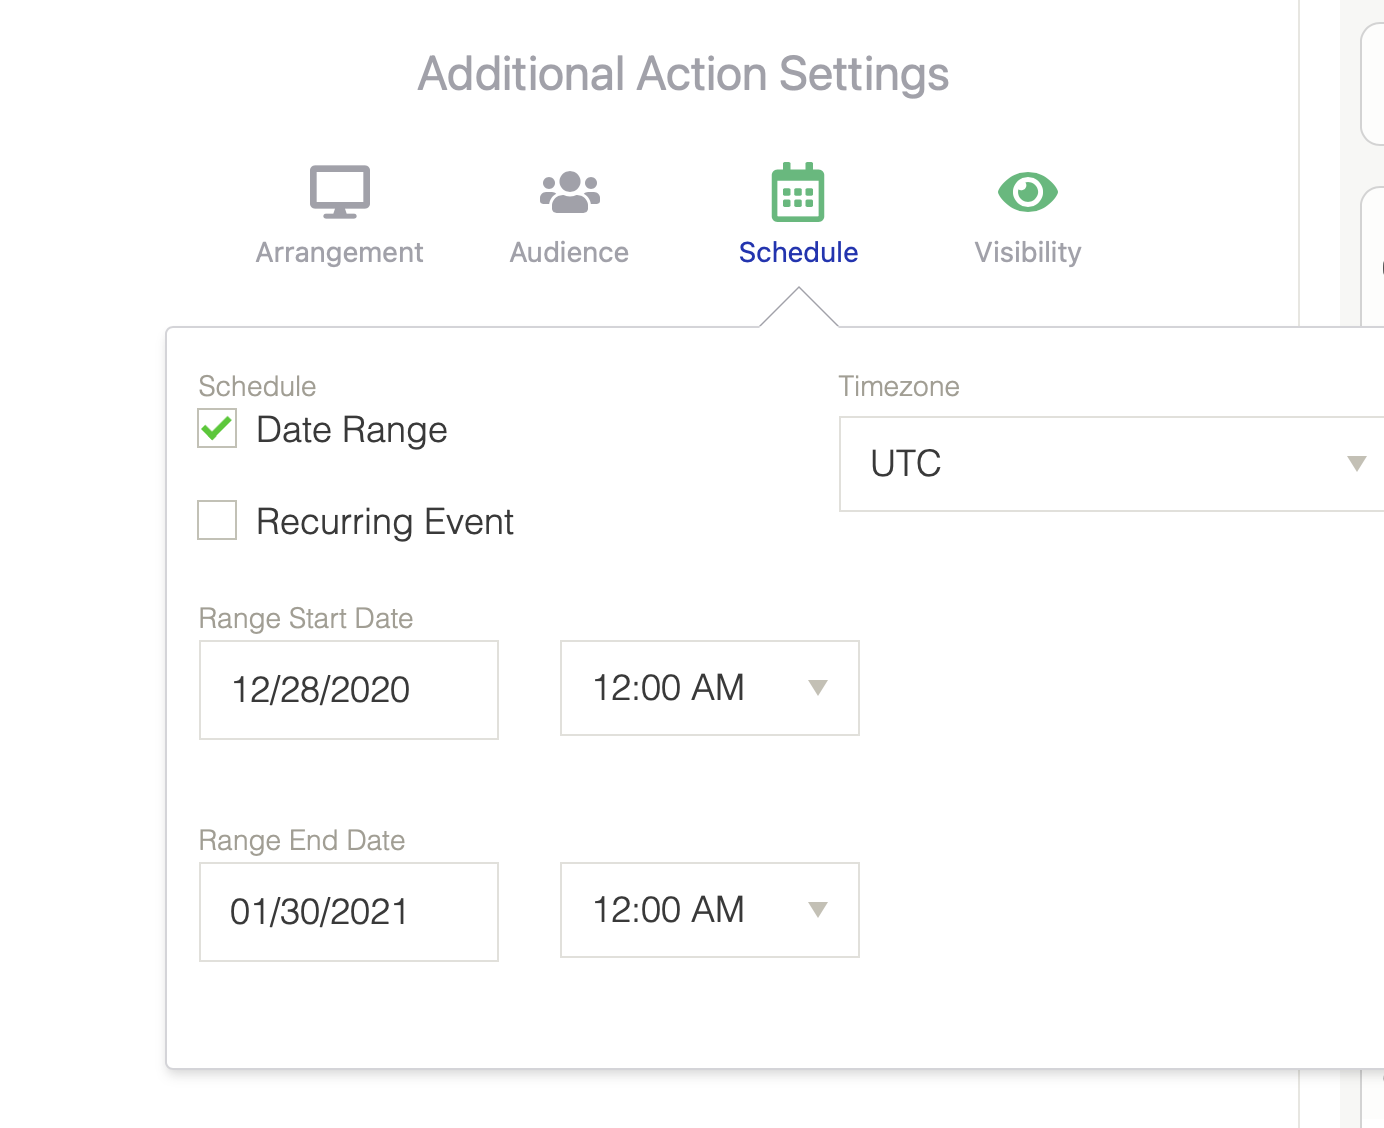Open the Audience tab label
Viewport: 1384px width, 1128px height.
[569, 252]
